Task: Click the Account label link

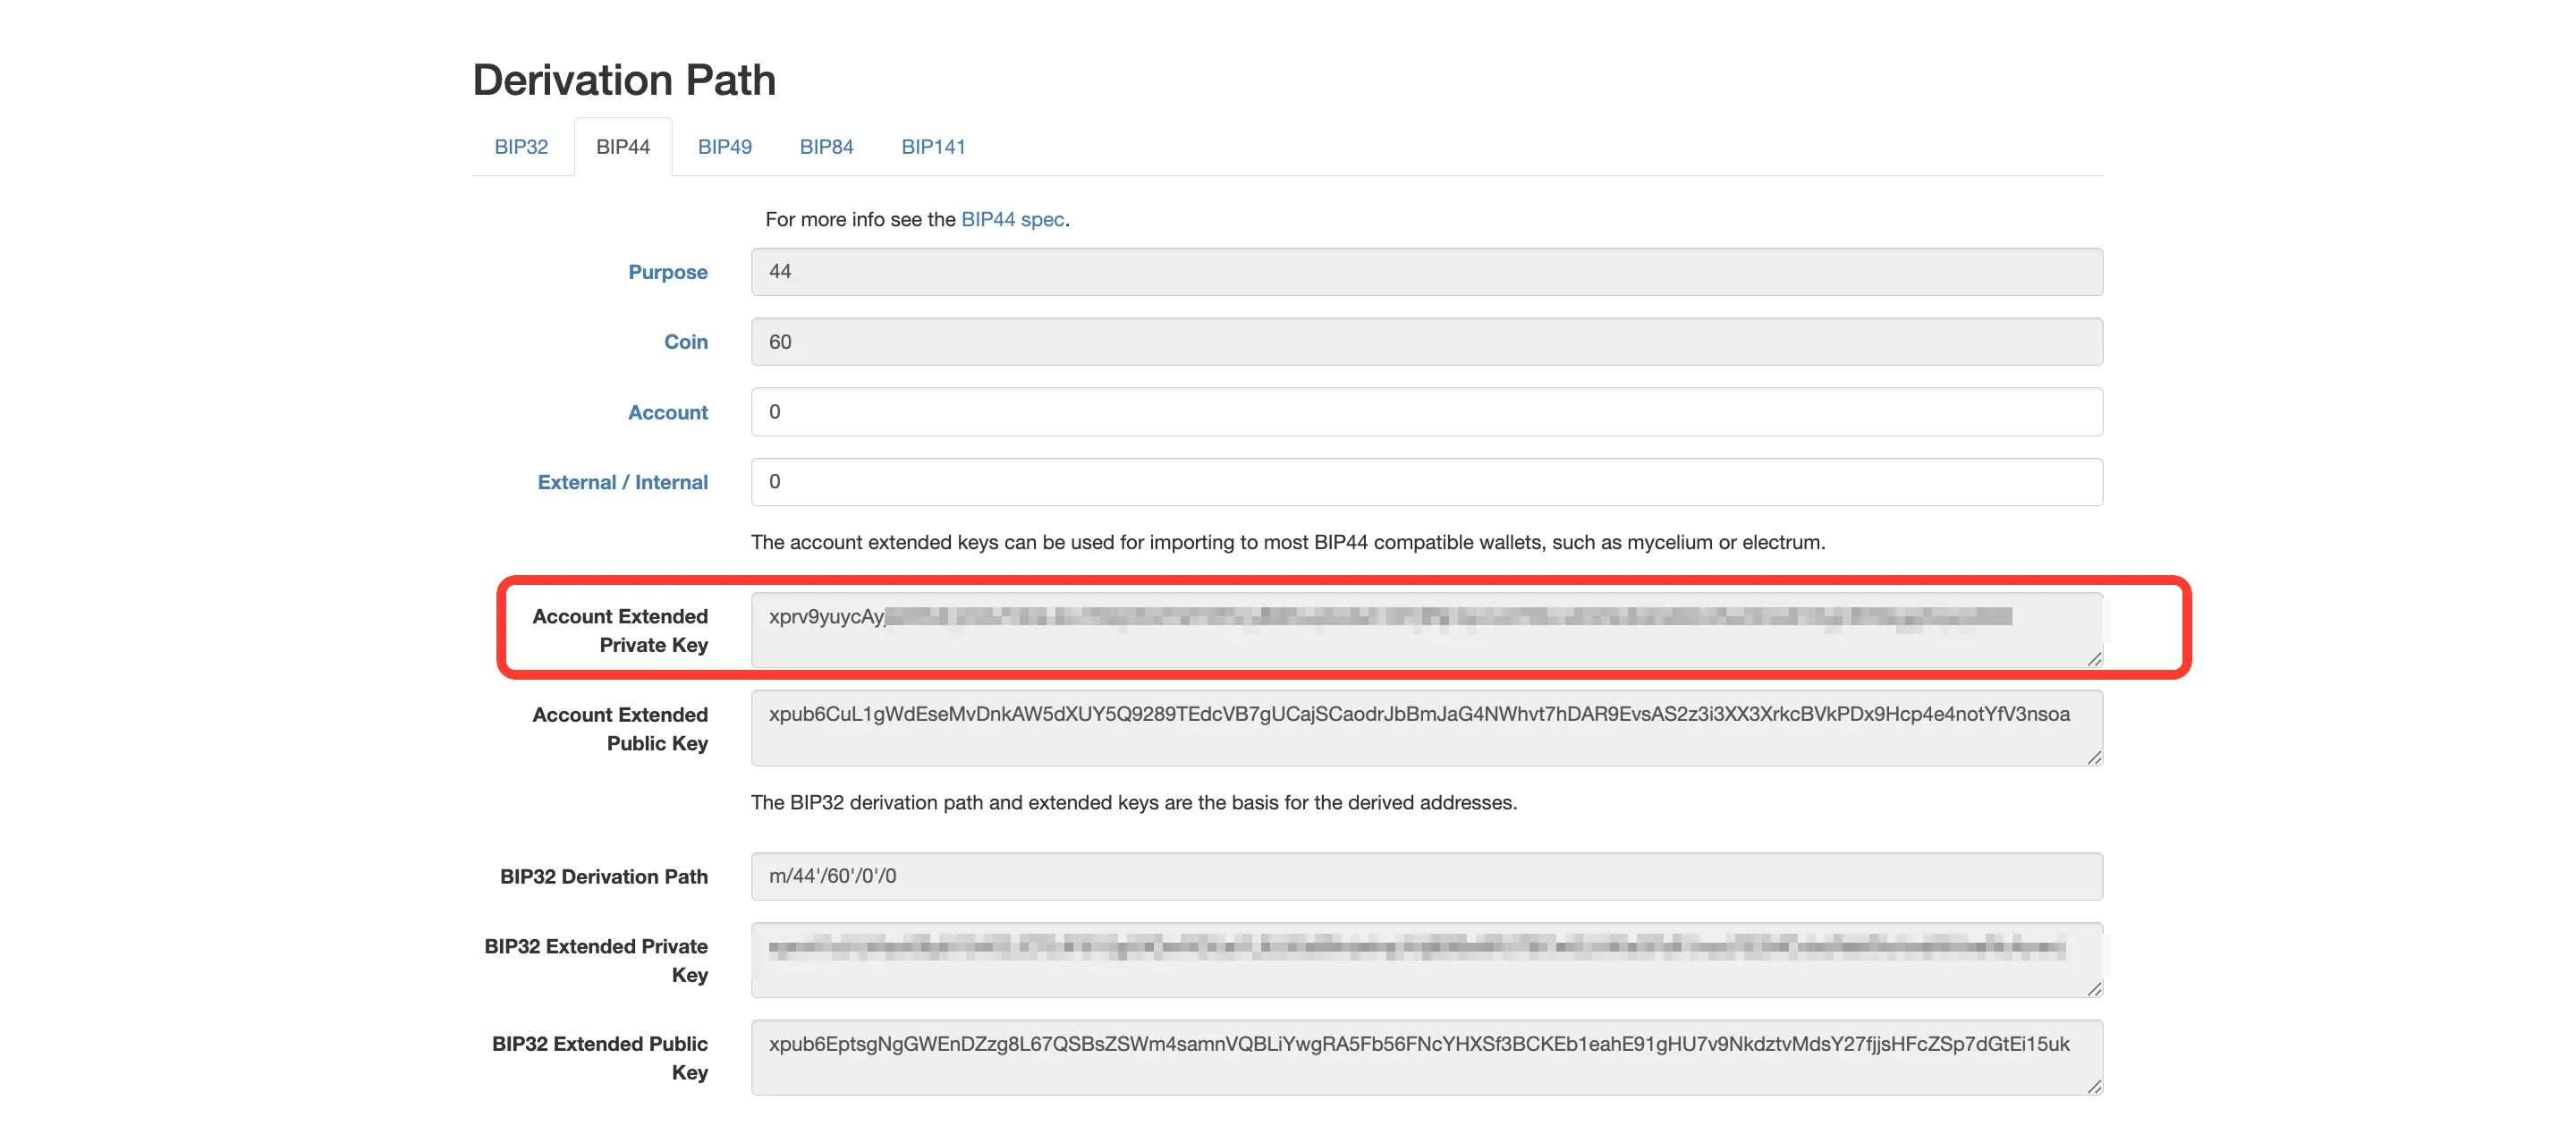Action: pos(667,412)
